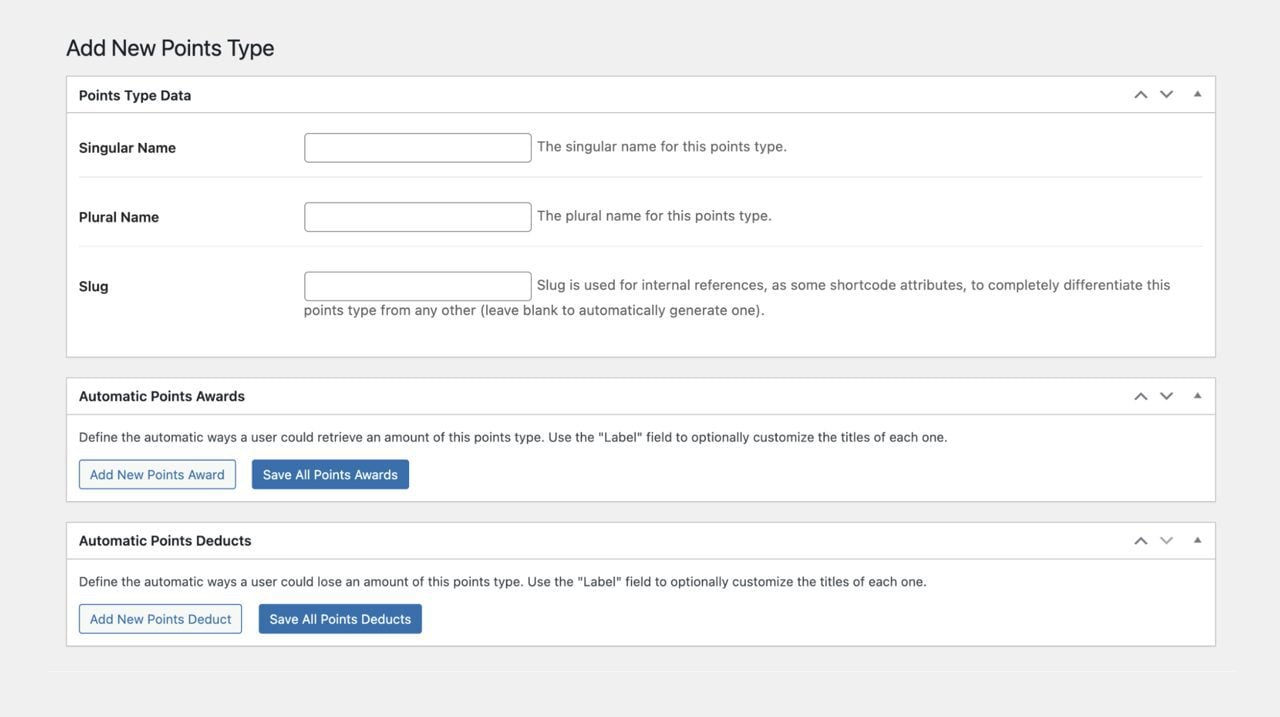Collapse the Automatic Points Awards panel
Screen dimensions: 1280x717
[1195, 394]
